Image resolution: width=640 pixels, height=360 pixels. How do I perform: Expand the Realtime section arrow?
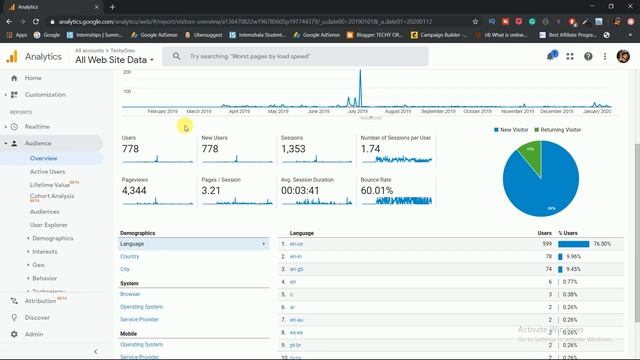[x=5, y=127]
